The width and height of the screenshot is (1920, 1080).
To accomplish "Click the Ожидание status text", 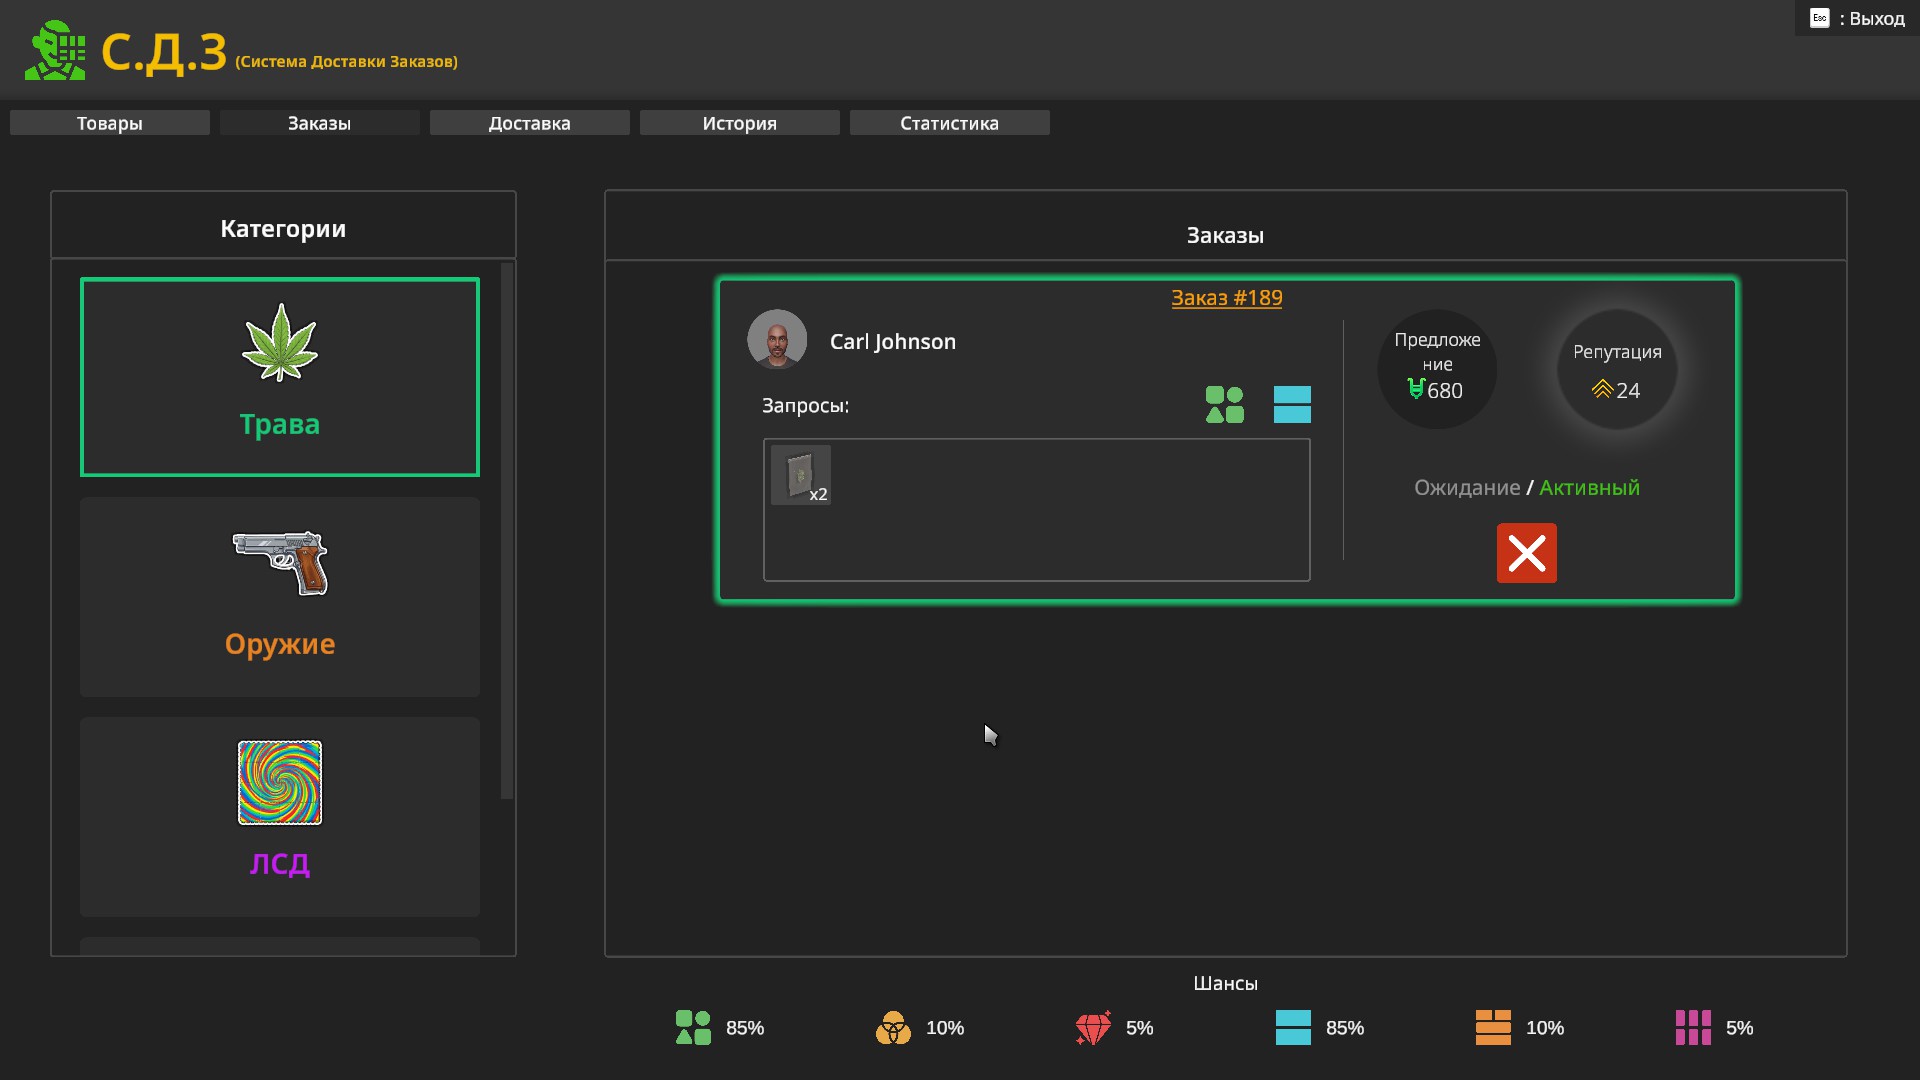I will point(1467,488).
